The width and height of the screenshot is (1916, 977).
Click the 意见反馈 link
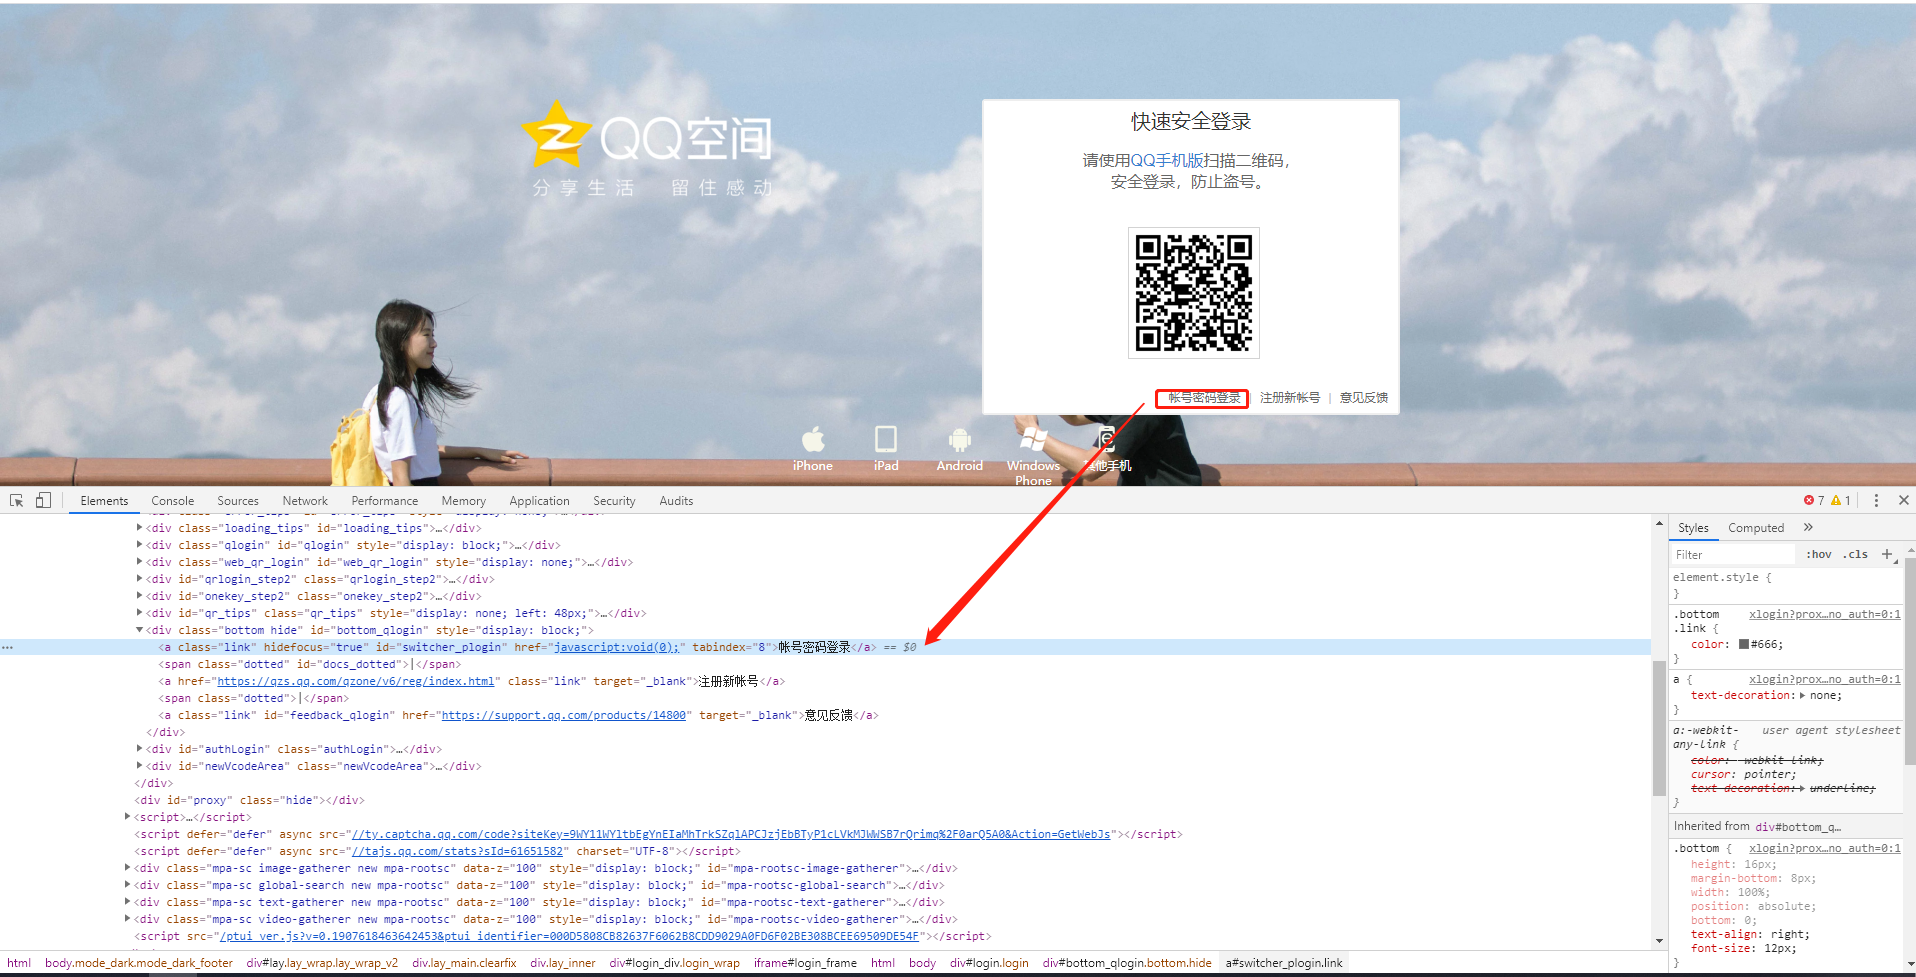click(1364, 398)
